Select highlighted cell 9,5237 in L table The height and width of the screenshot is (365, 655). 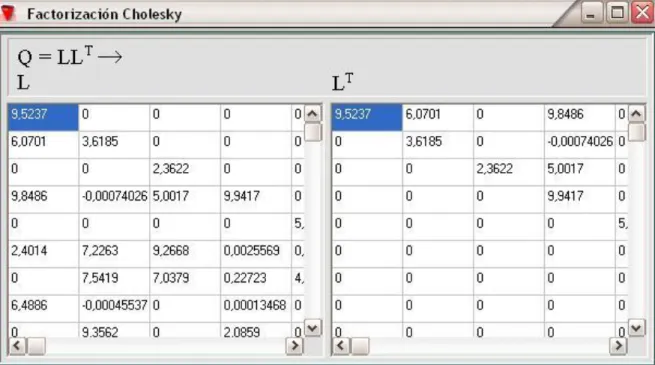43,118
